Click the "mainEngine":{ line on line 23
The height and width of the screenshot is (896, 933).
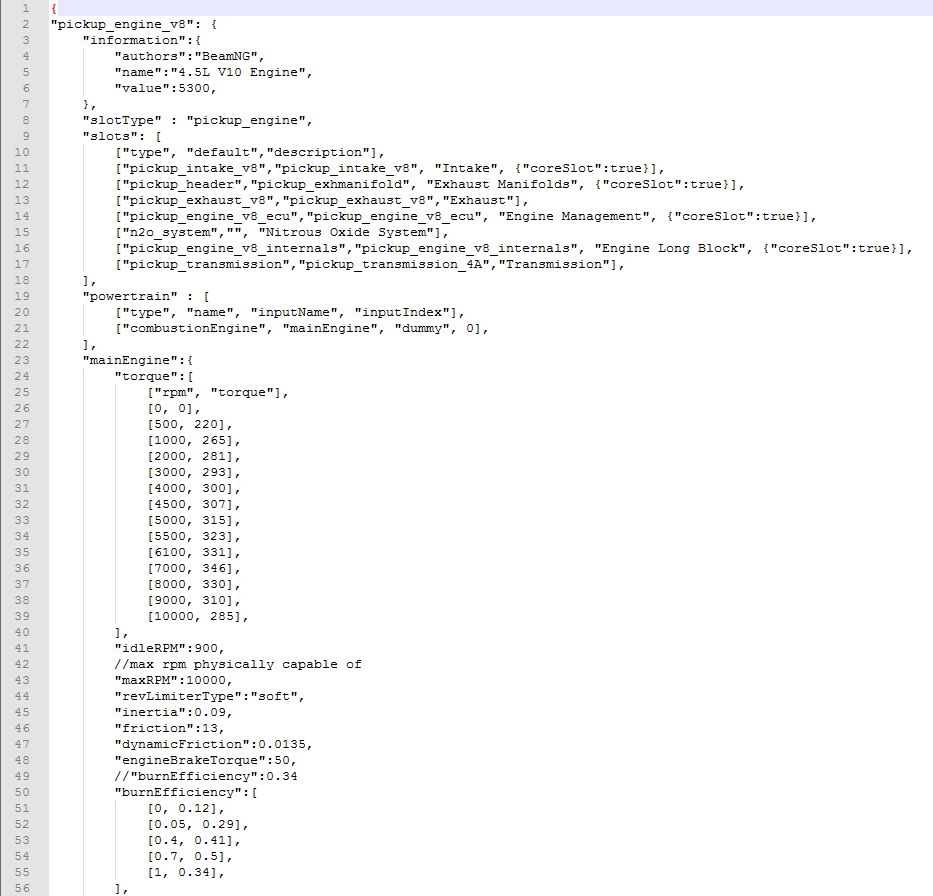tap(137, 361)
